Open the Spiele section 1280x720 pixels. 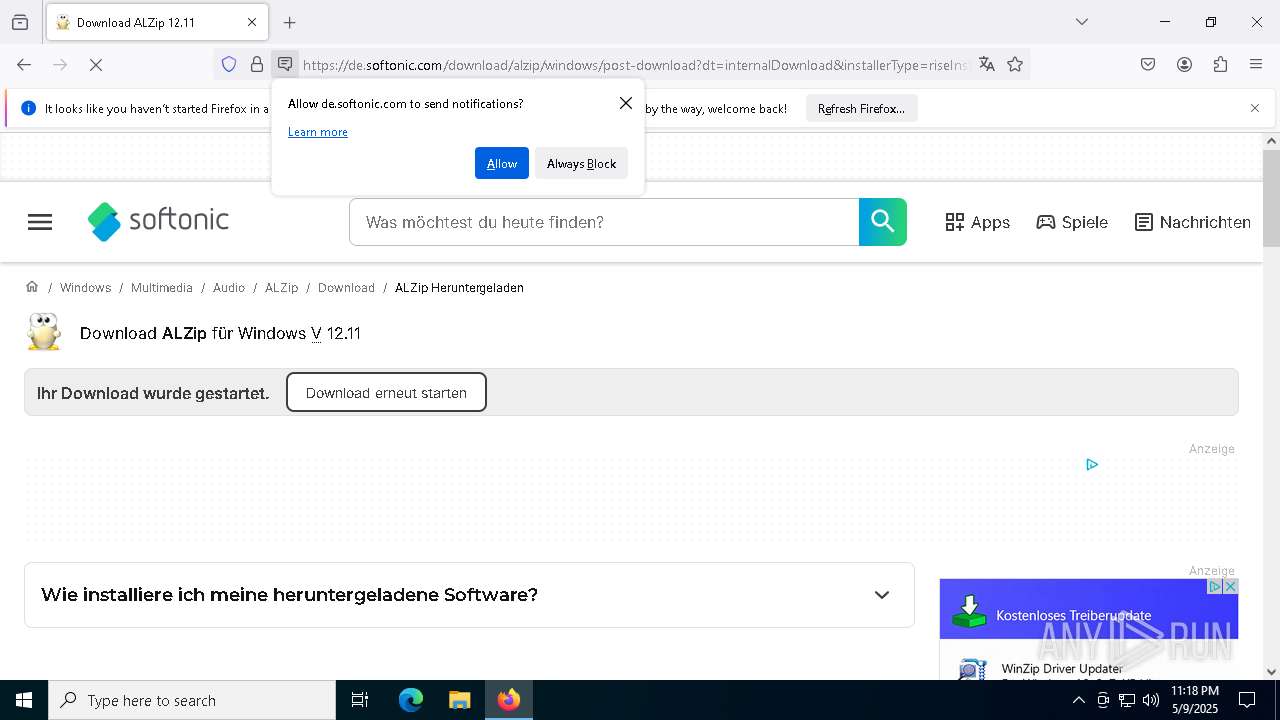pyautogui.click(x=1072, y=222)
